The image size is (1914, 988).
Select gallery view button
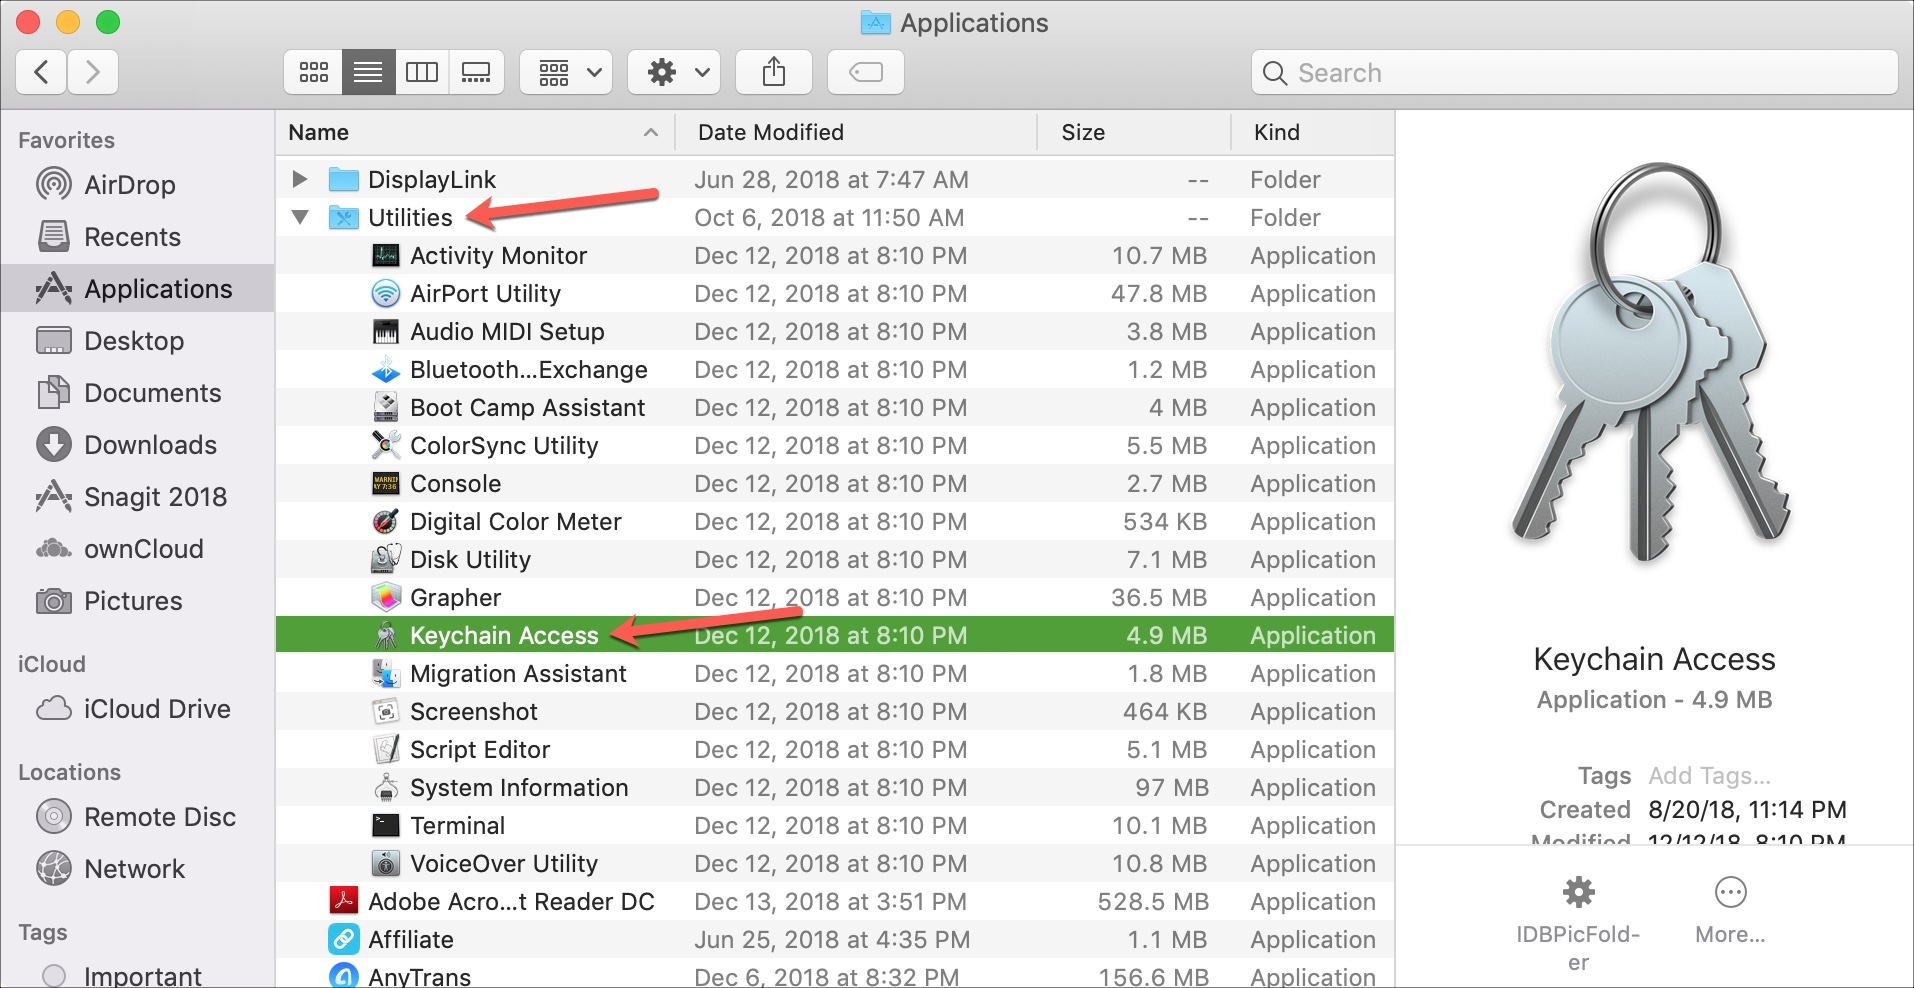pos(476,72)
